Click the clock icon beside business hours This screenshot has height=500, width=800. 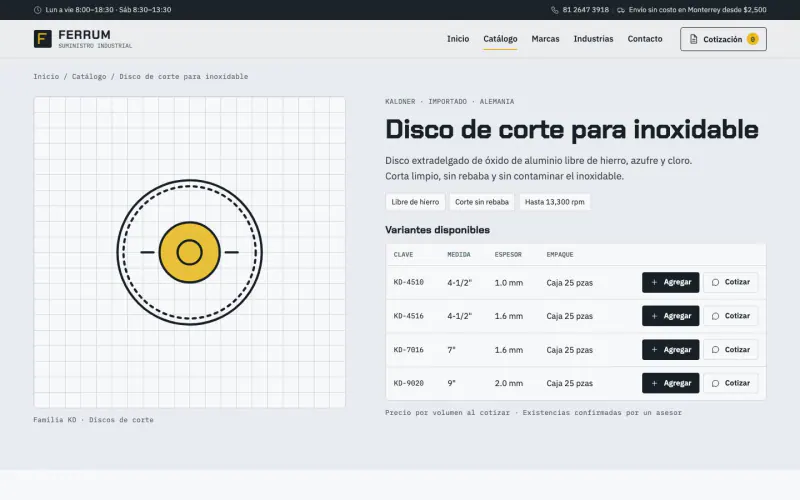point(37,10)
